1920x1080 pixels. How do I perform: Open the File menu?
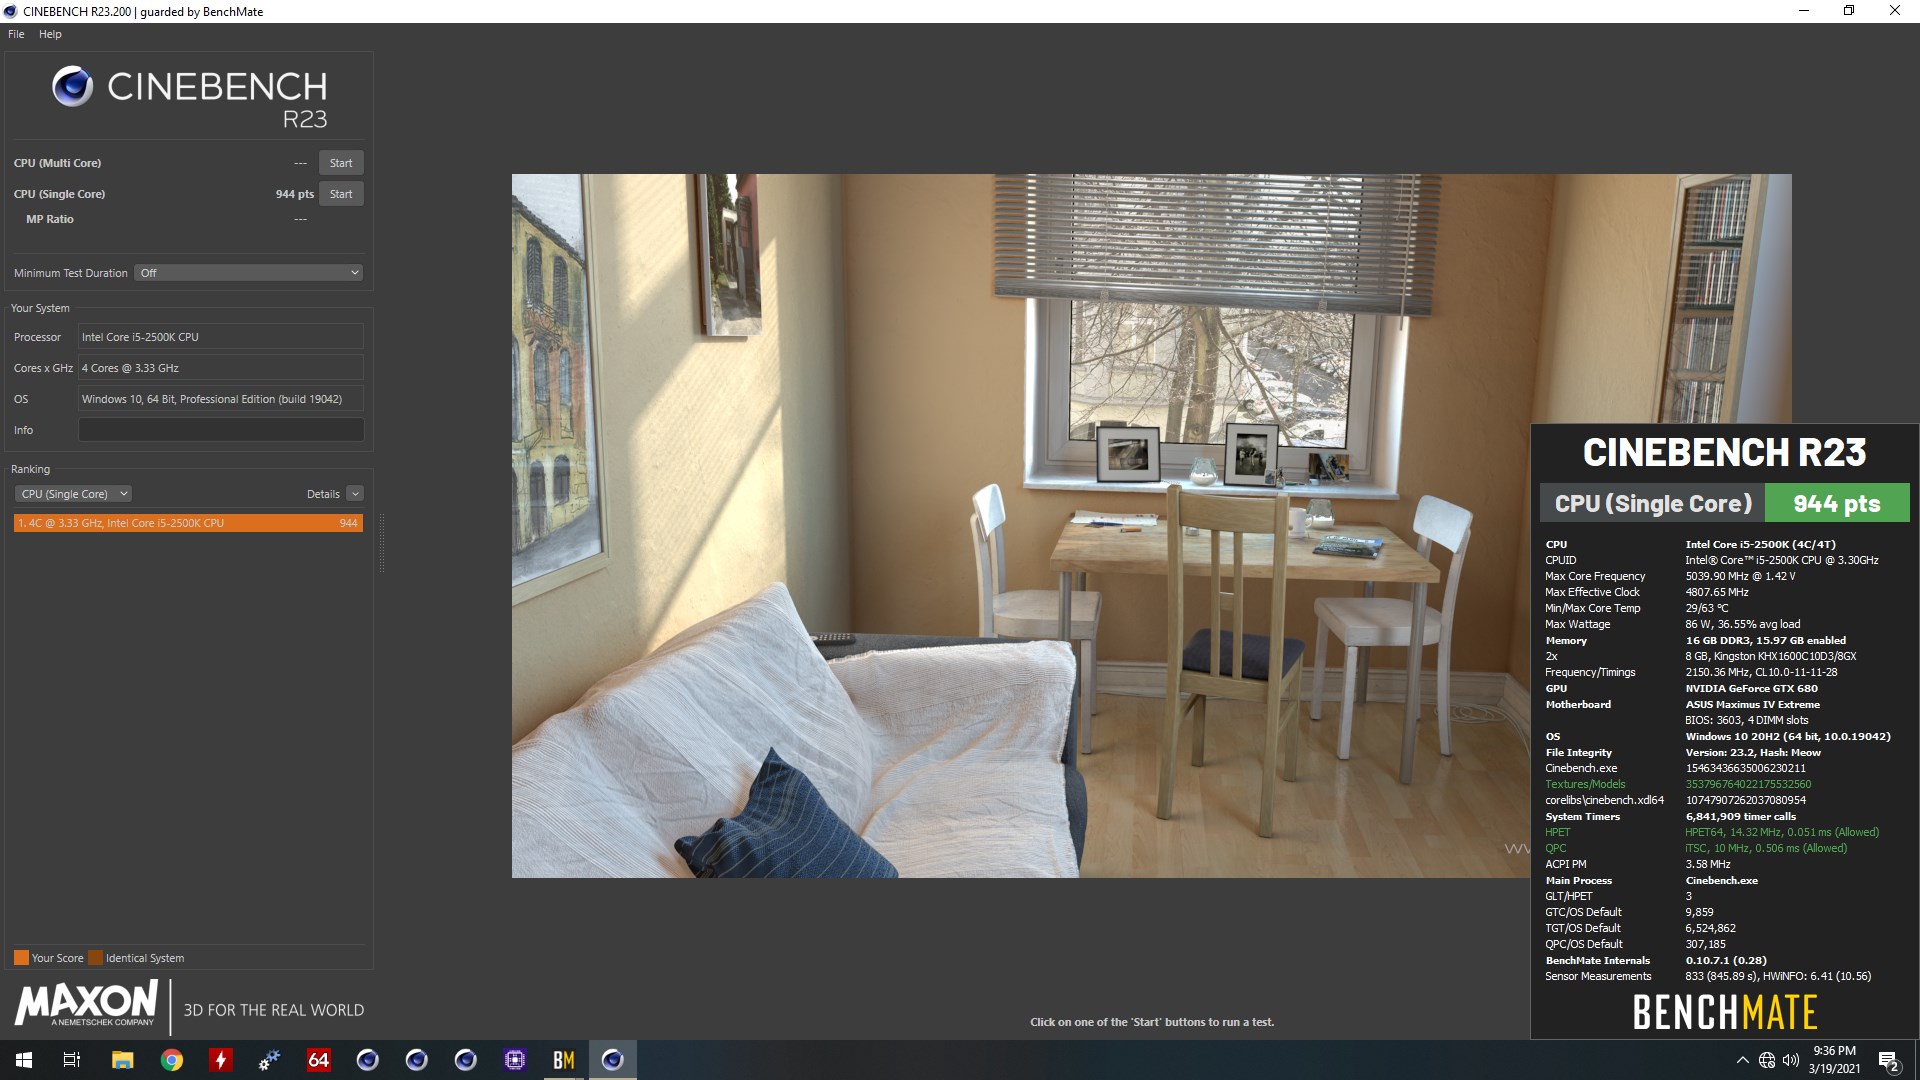click(x=16, y=34)
